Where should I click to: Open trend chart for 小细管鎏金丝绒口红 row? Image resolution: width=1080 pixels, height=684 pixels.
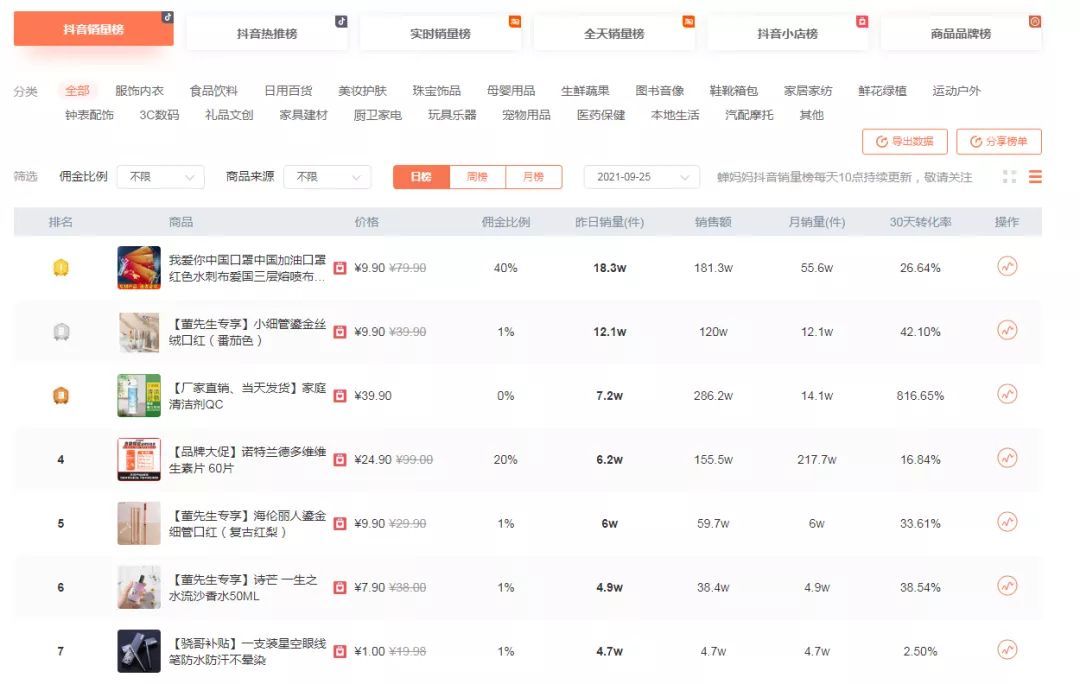click(1007, 331)
